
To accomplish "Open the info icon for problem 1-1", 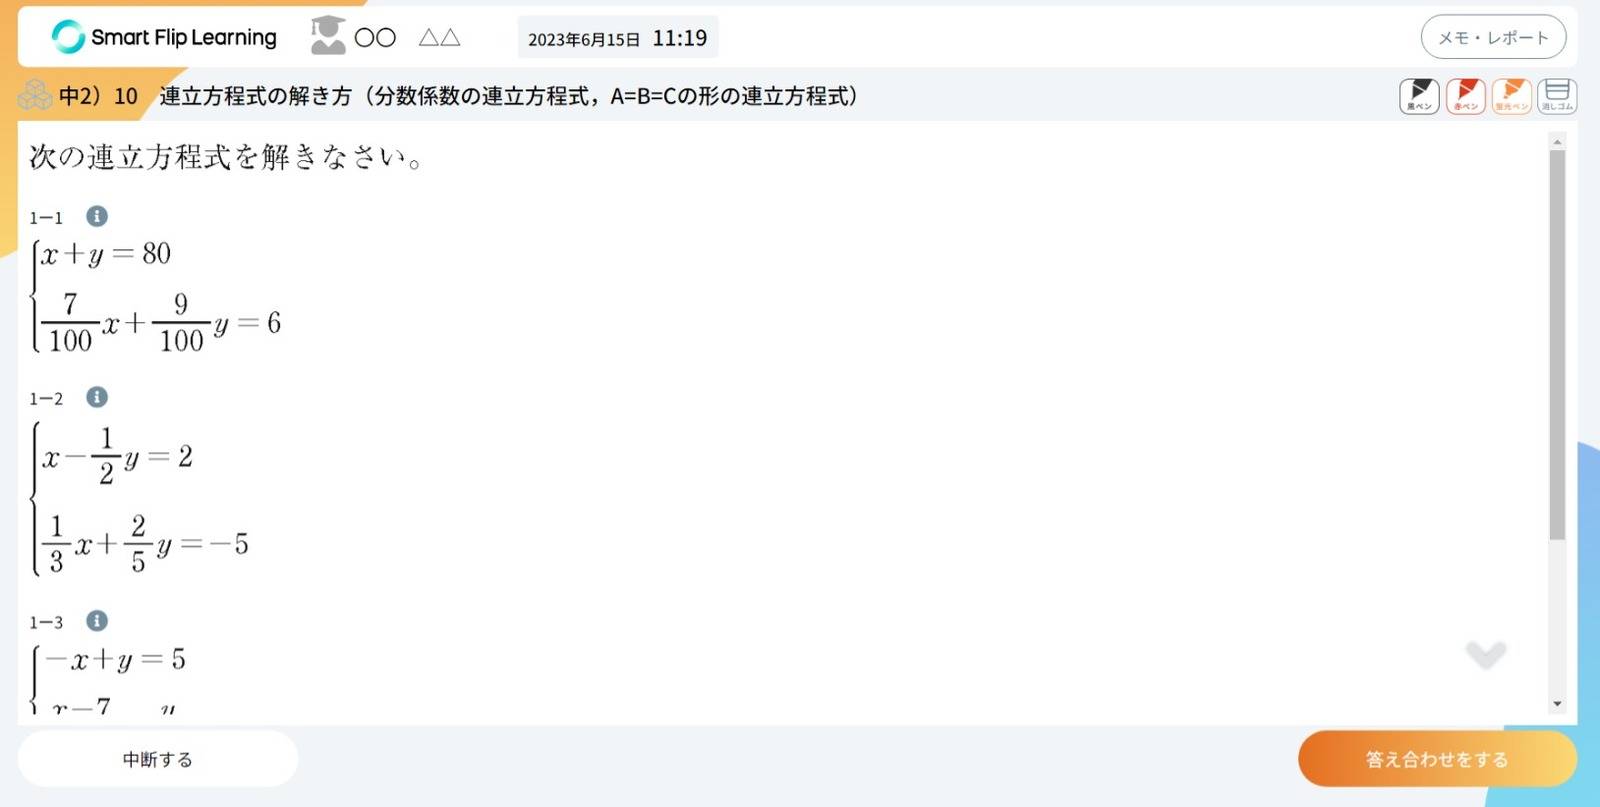I will tap(97, 216).
